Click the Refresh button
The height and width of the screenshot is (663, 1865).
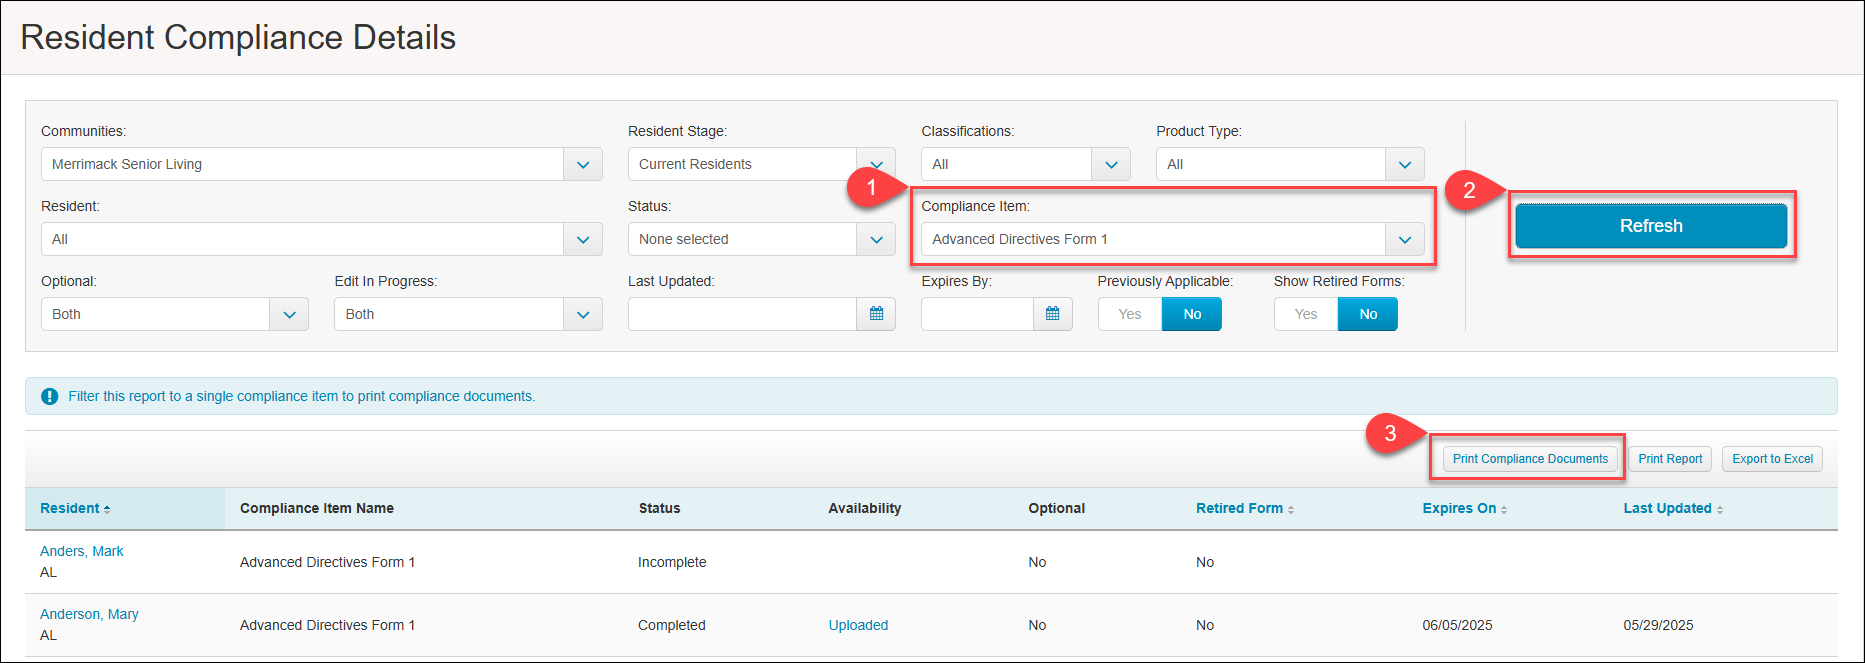[x=1651, y=226]
